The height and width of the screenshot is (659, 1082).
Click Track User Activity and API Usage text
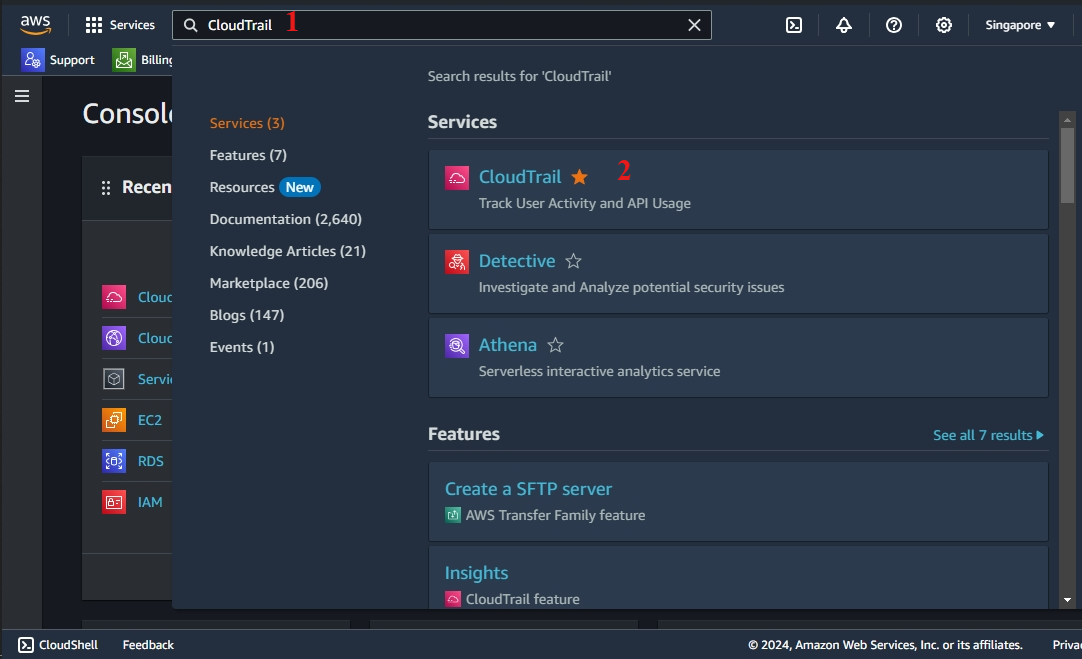coord(584,204)
